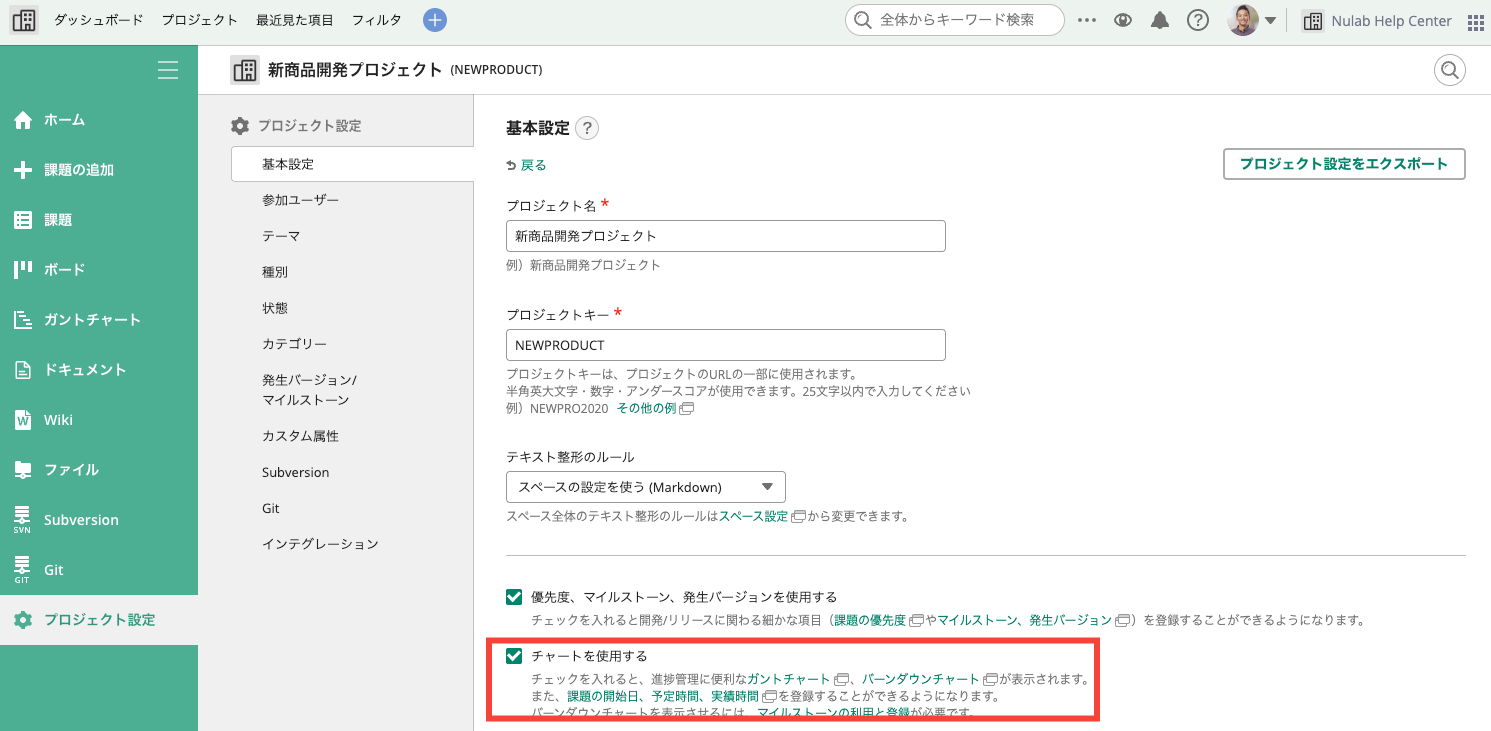Image resolution: width=1491 pixels, height=731 pixels.
Task: Click the Backlog logo icon in top bar
Action: pos(24,20)
